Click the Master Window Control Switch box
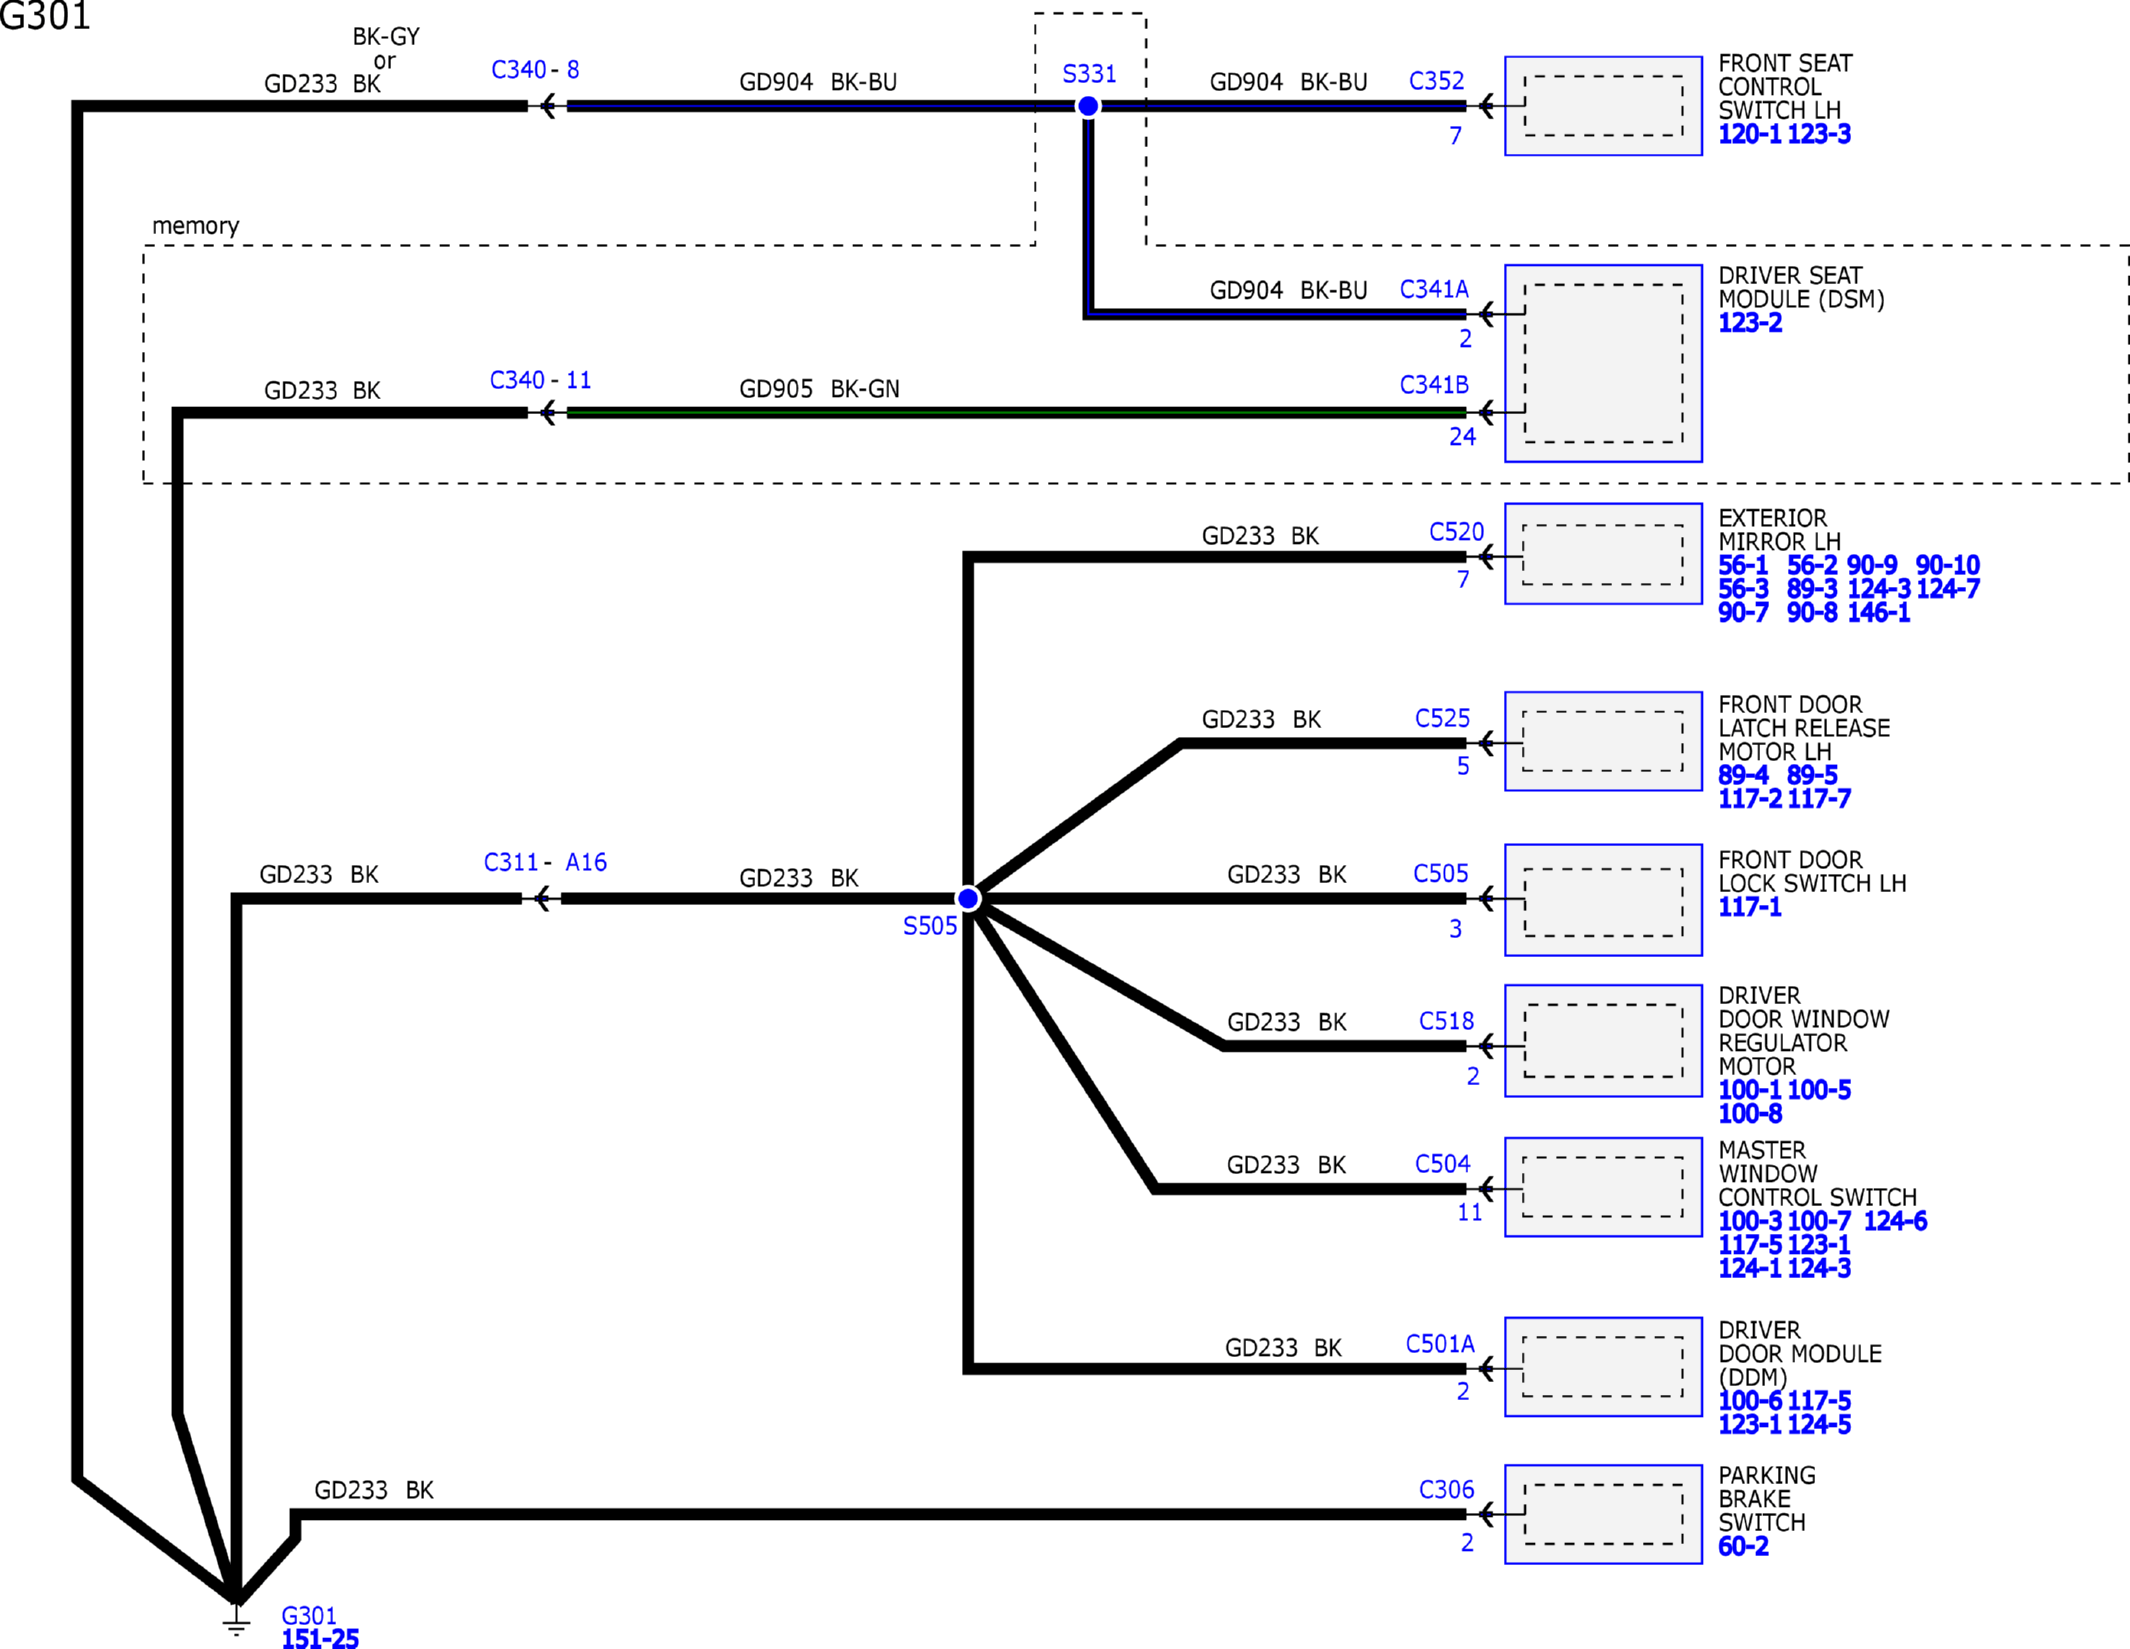The height and width of the screenshot is (1649, 2130). (x=1603, y=1187)
